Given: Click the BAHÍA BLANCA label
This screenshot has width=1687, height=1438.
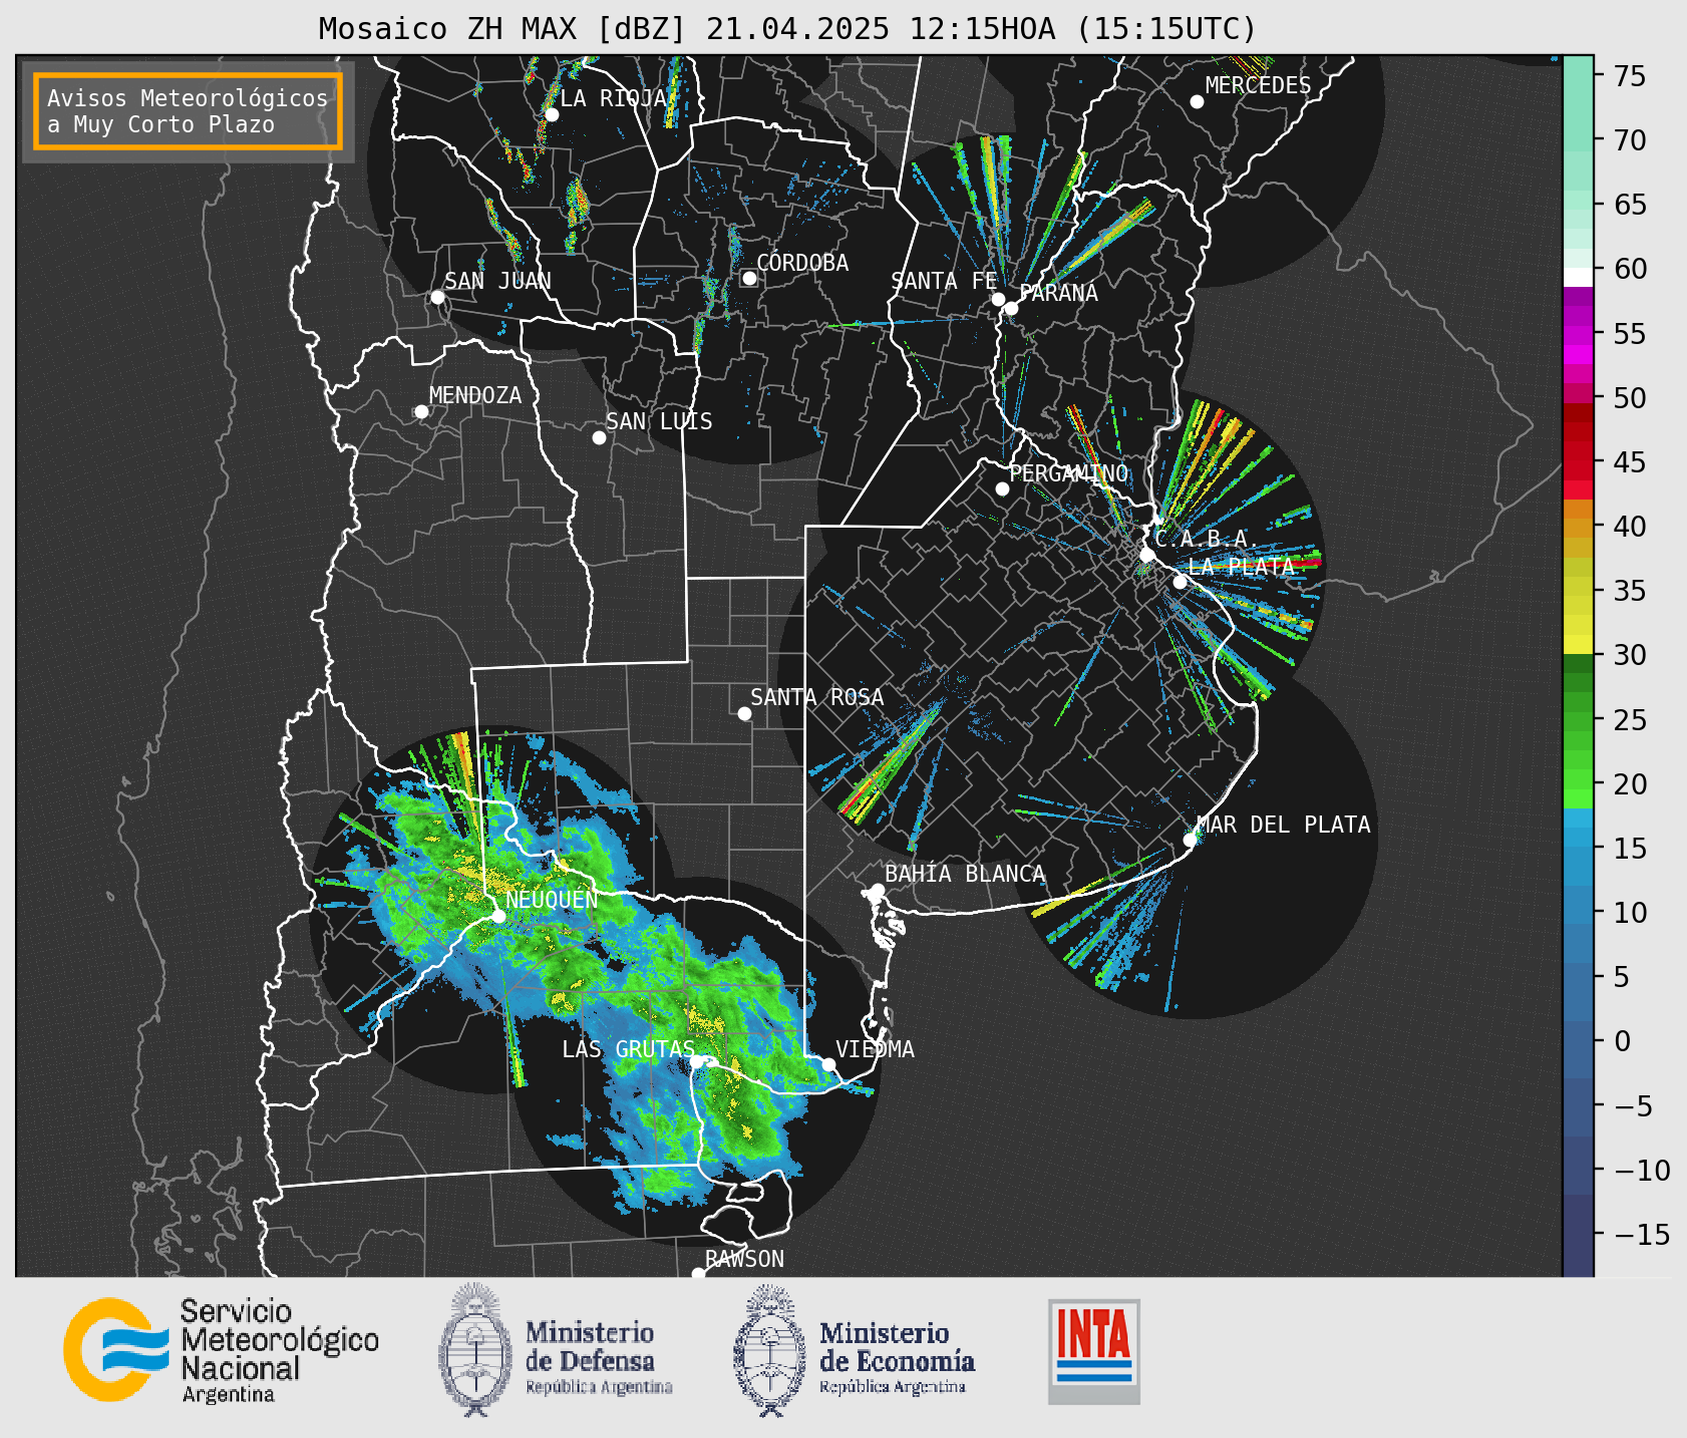Looking at the screenshot, I should coord(965,874).
